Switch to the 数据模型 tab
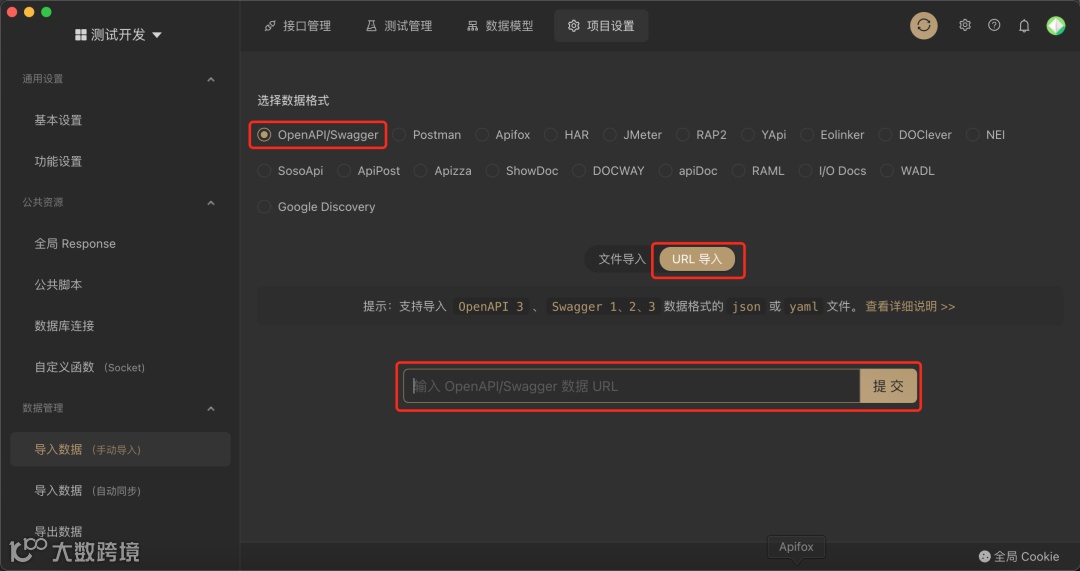 pos(500,26)
